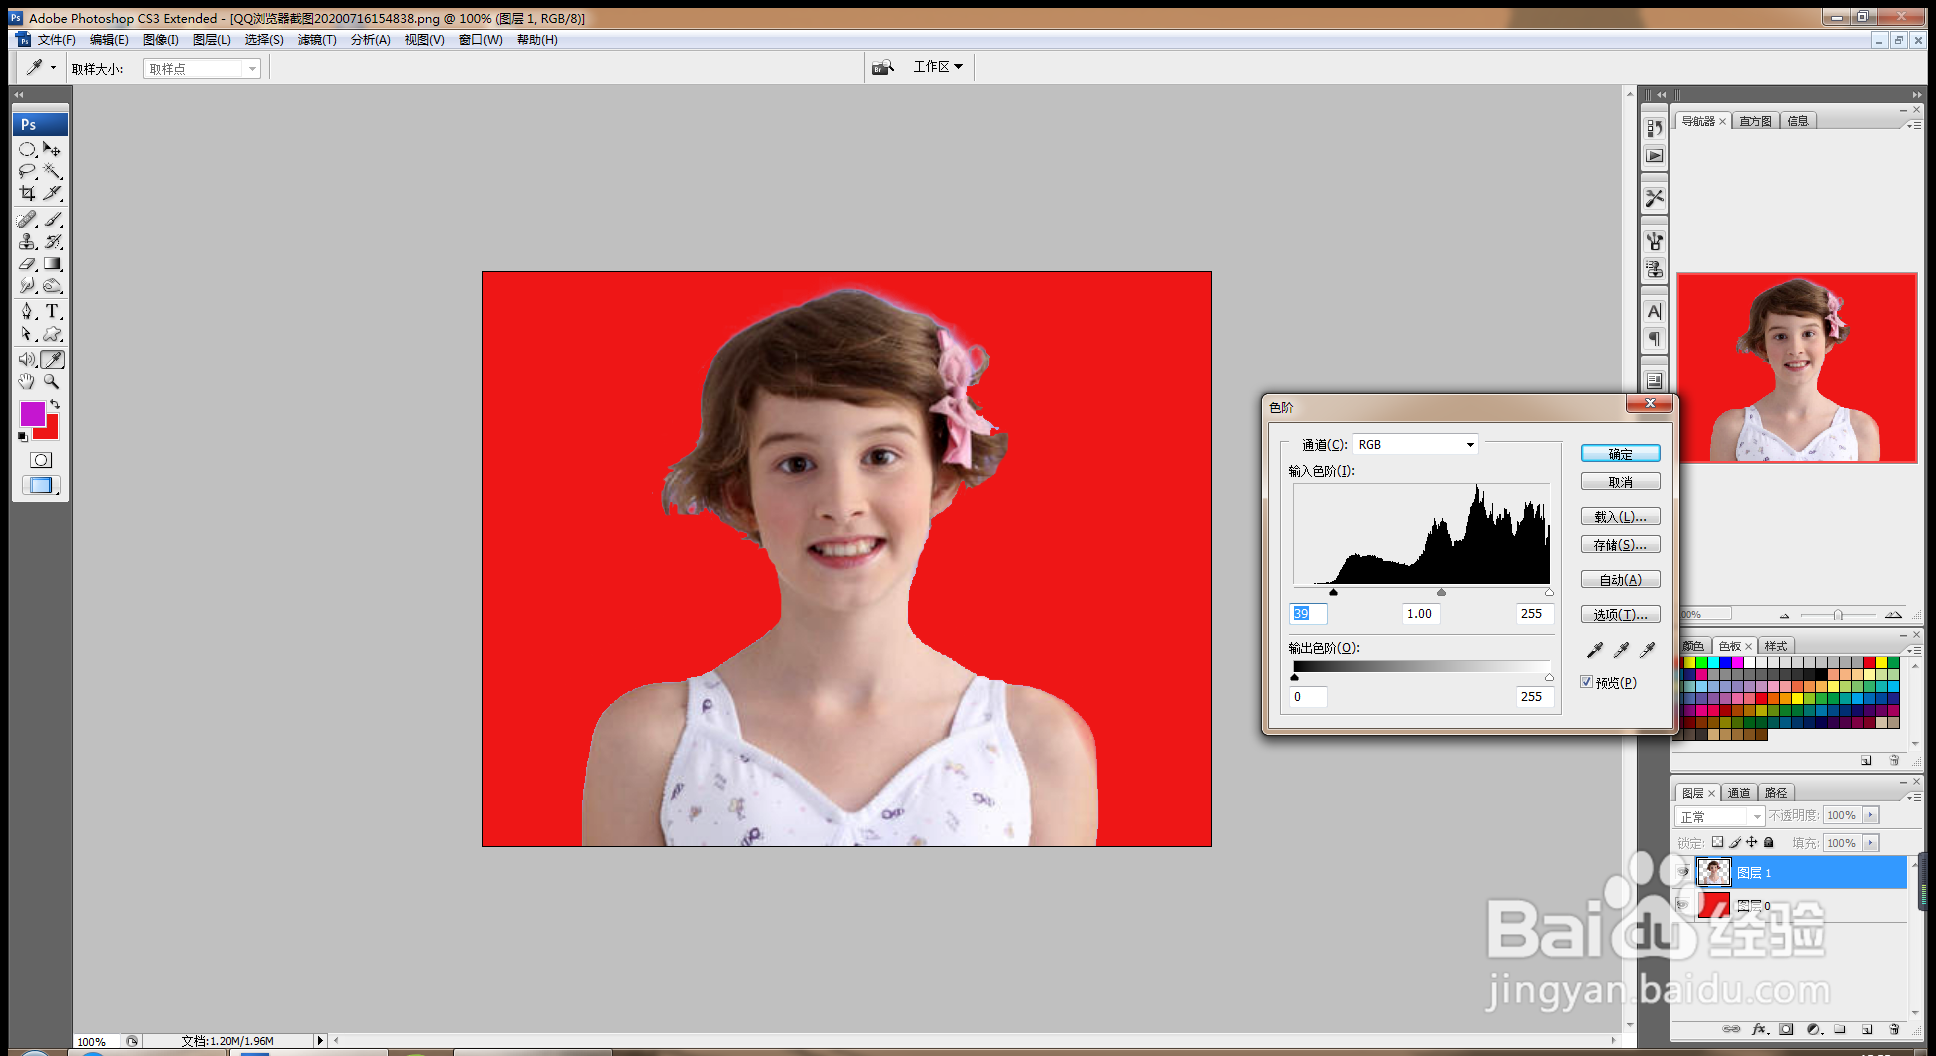1936x1056 pixels.
Task: Select the Clone Stamp tool
Action: pos(28,241)
